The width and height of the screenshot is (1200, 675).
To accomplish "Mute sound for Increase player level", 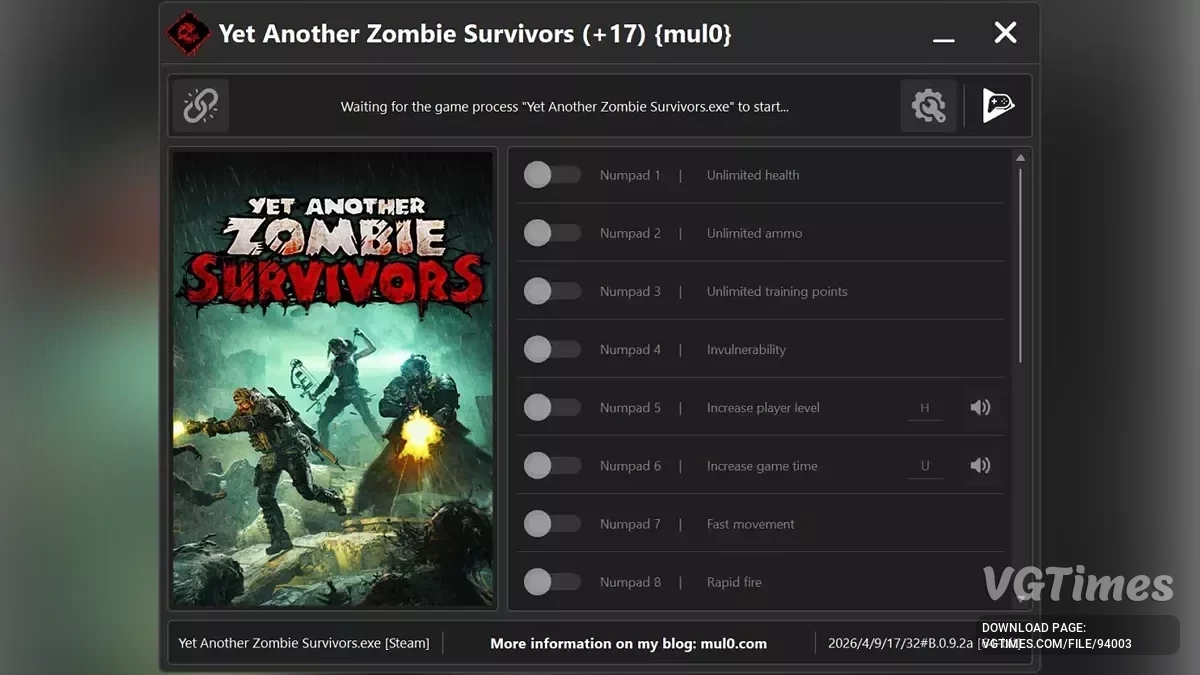I will (x=980, y=407).
